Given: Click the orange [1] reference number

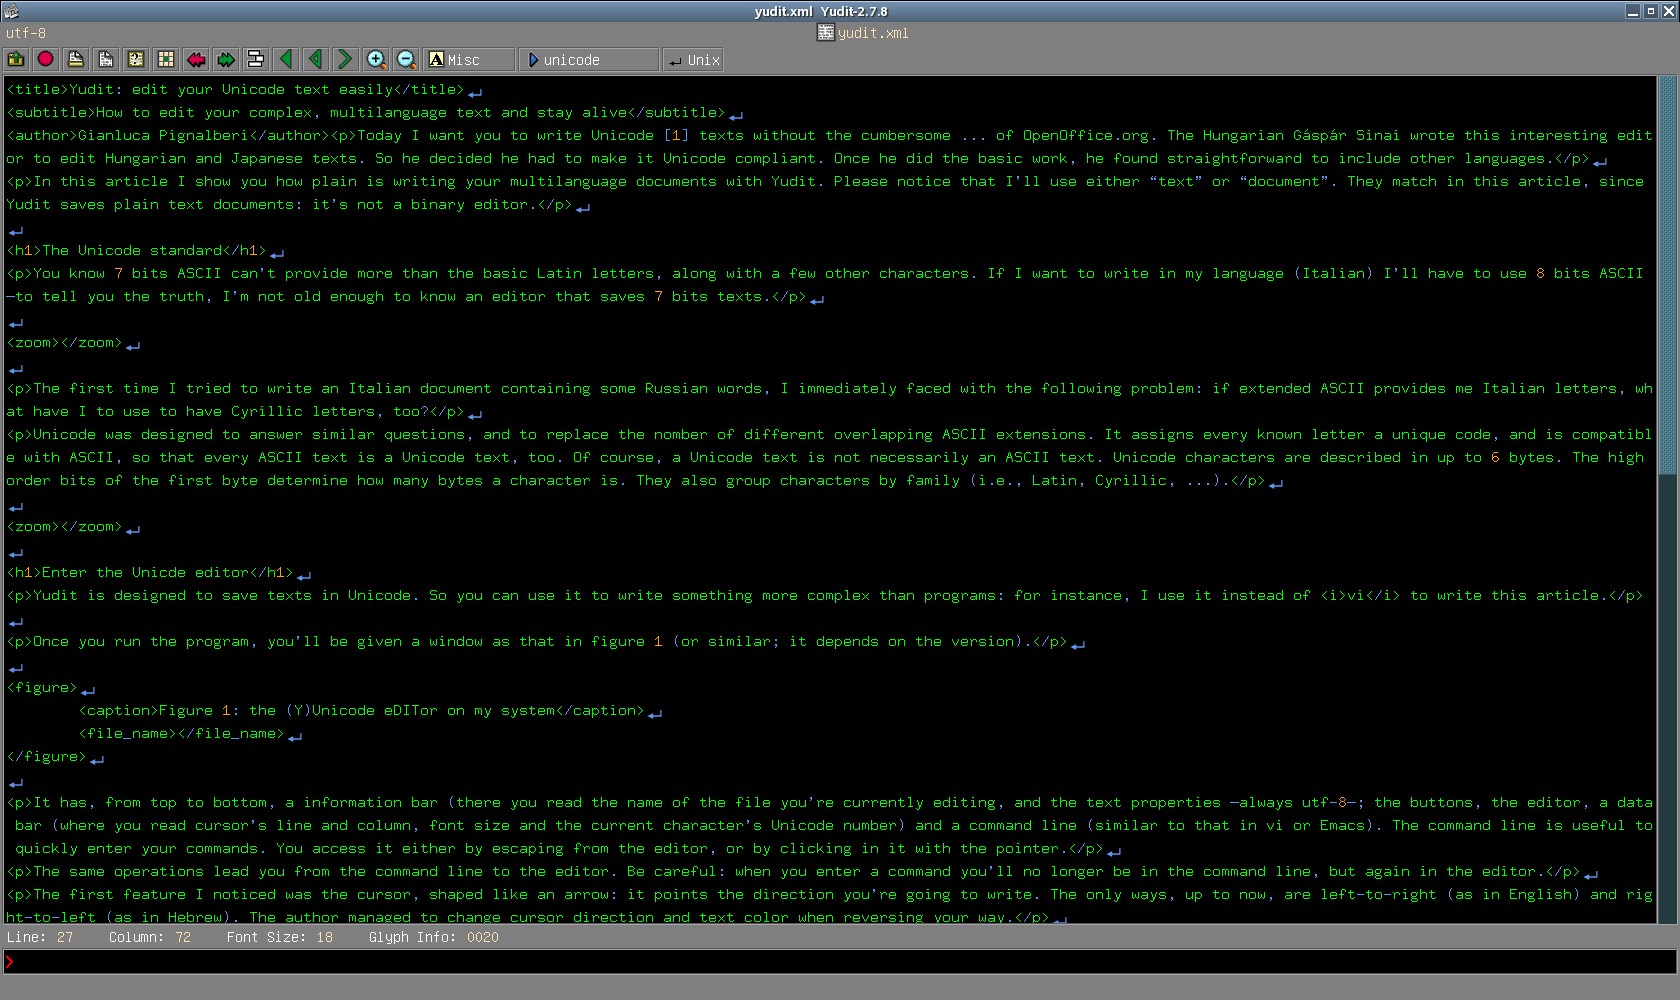Looking at the screenshot, I should (677, 135).
